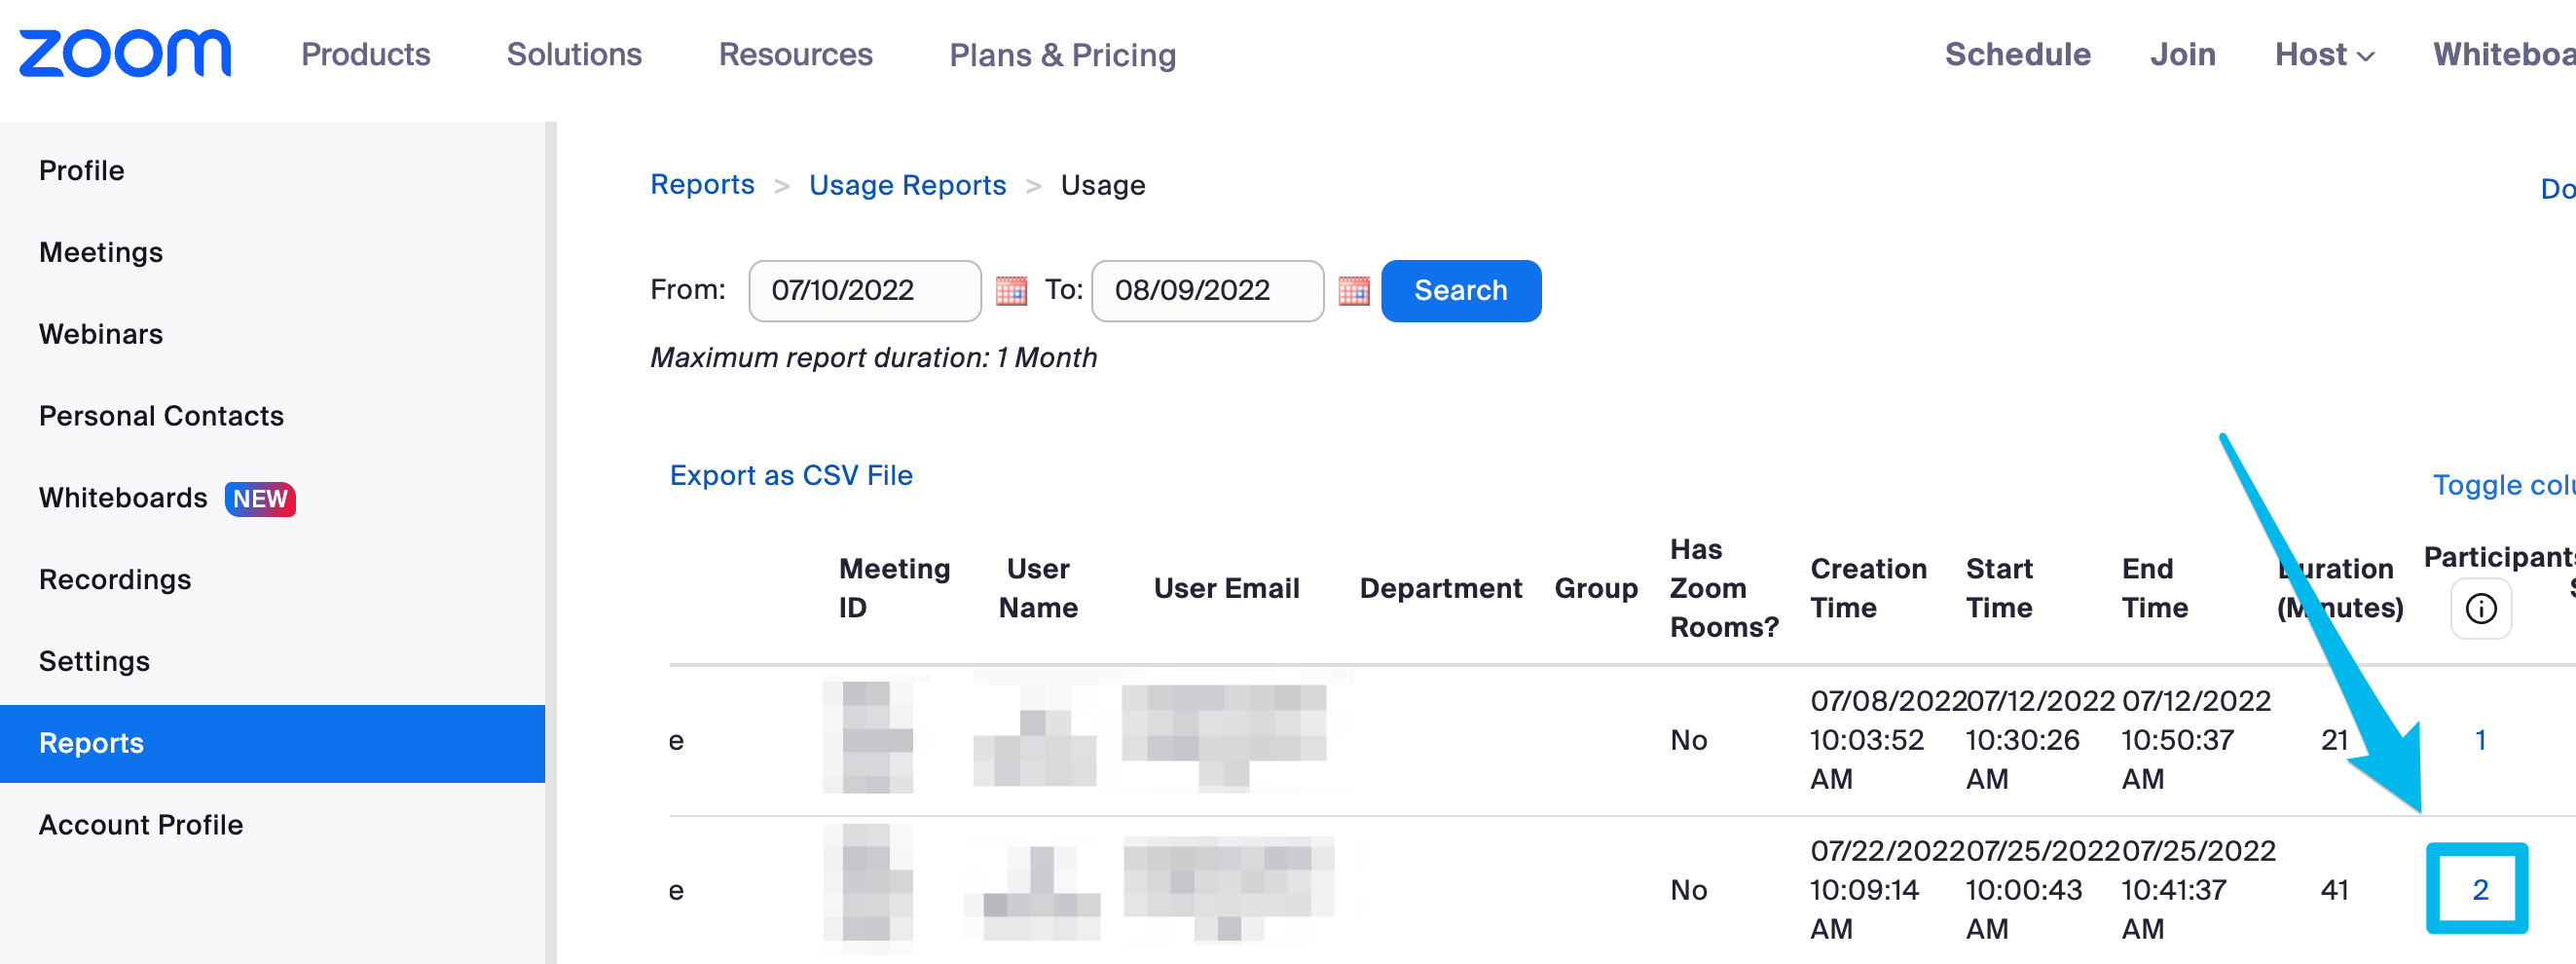Viewport: 2576px width, 964px height.
Task: Open Whiteboards in the sidebar
Action: coord(123,498)
